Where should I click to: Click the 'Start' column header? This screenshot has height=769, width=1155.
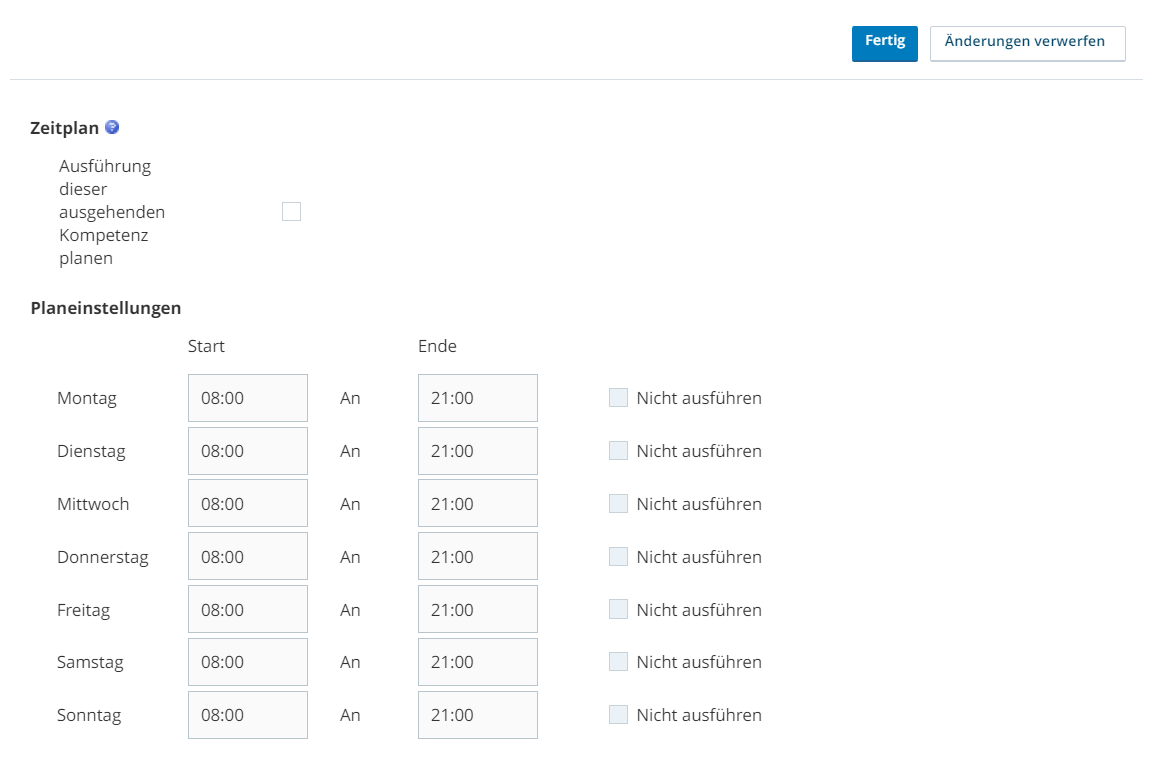pos(206,346)
